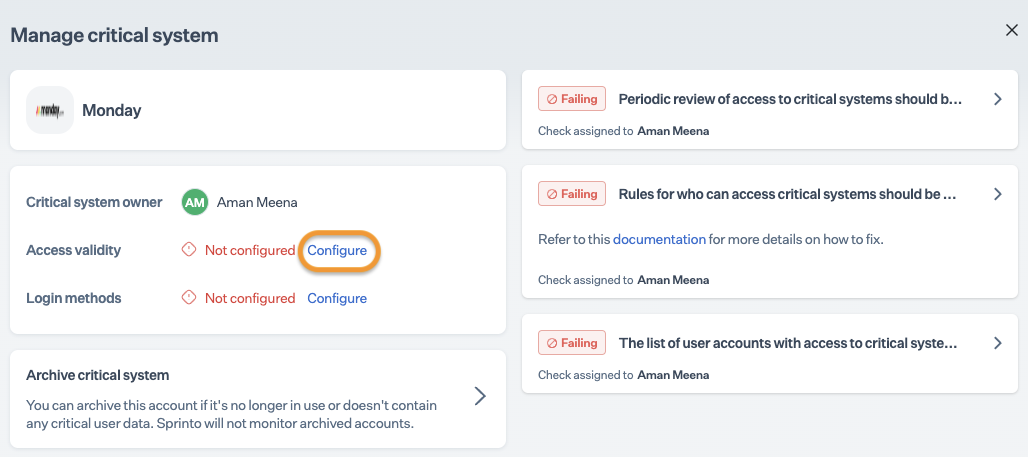Select "The list of user accounts" check title
This screenshot has width=1028, height=457.
[788, 343]
